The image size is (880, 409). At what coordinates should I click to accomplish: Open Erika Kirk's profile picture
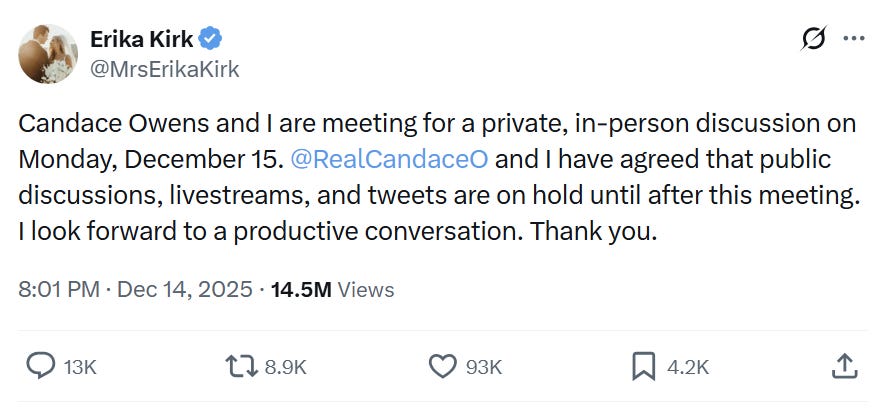coord(48,54)
